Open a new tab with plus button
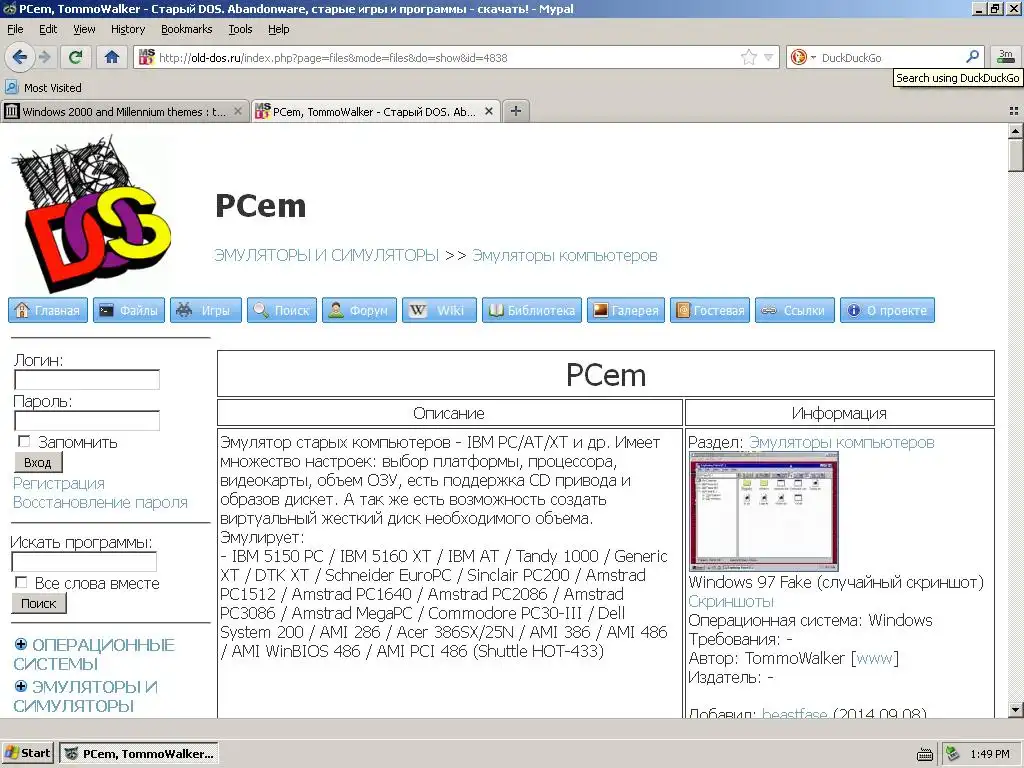This screenshot has height=768, width=1024. click(516, 111)
